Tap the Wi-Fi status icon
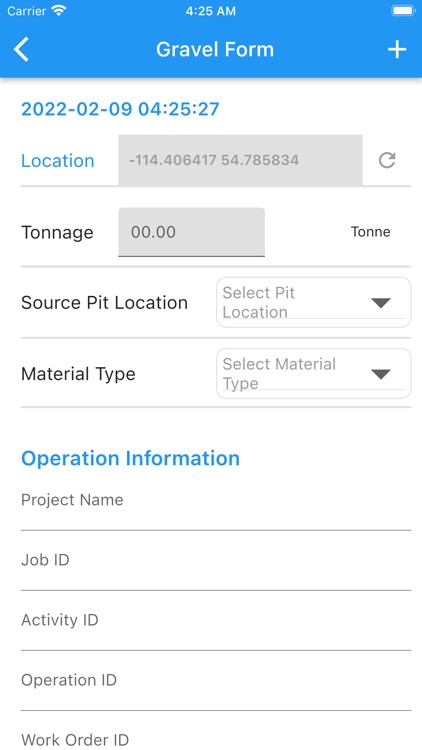This screenshot has height=750, width=422. click(59, 11)
